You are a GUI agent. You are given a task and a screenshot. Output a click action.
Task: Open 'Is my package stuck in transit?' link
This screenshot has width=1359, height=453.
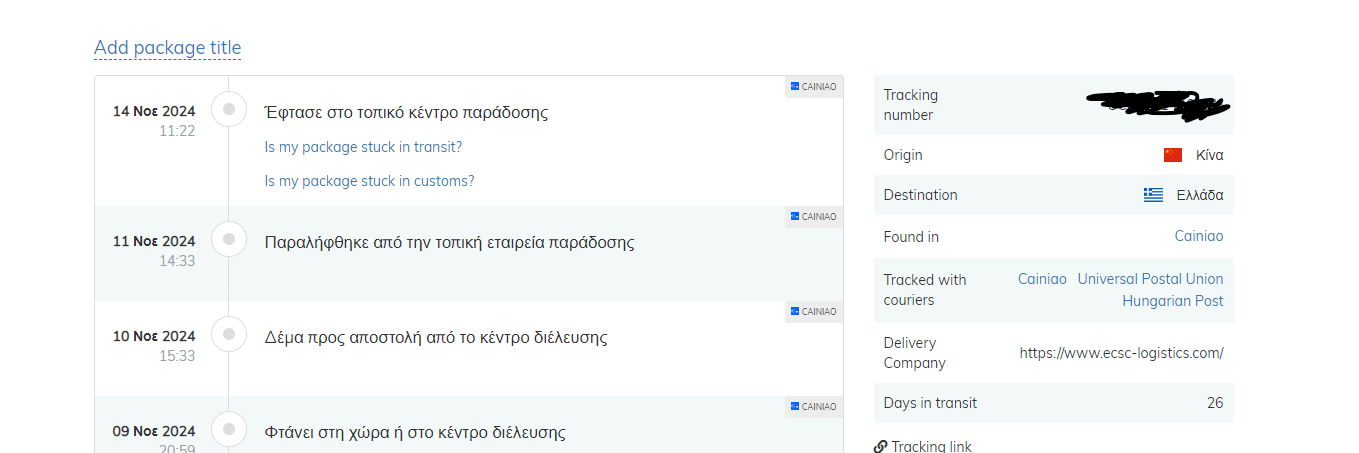363,147
